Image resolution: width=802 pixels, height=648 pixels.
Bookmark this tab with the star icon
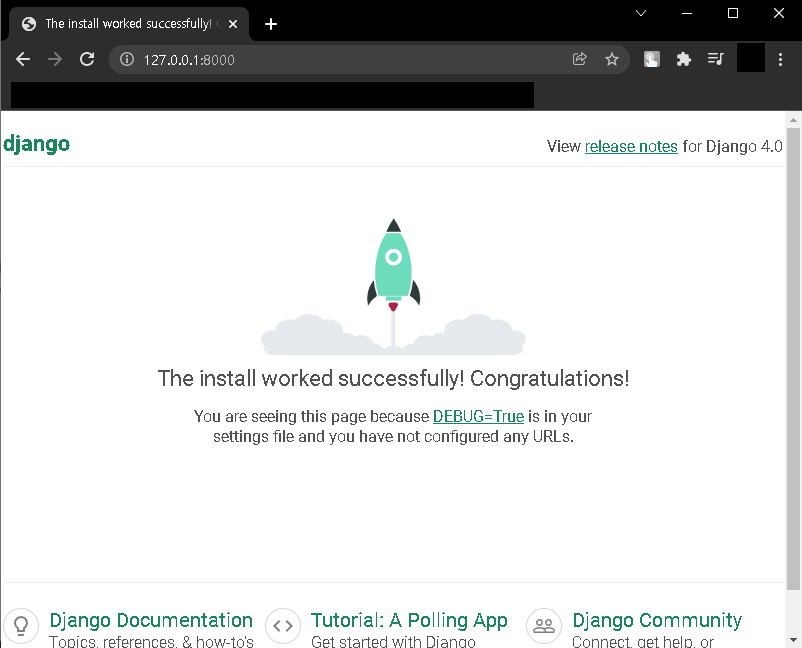tap(612, 59)
